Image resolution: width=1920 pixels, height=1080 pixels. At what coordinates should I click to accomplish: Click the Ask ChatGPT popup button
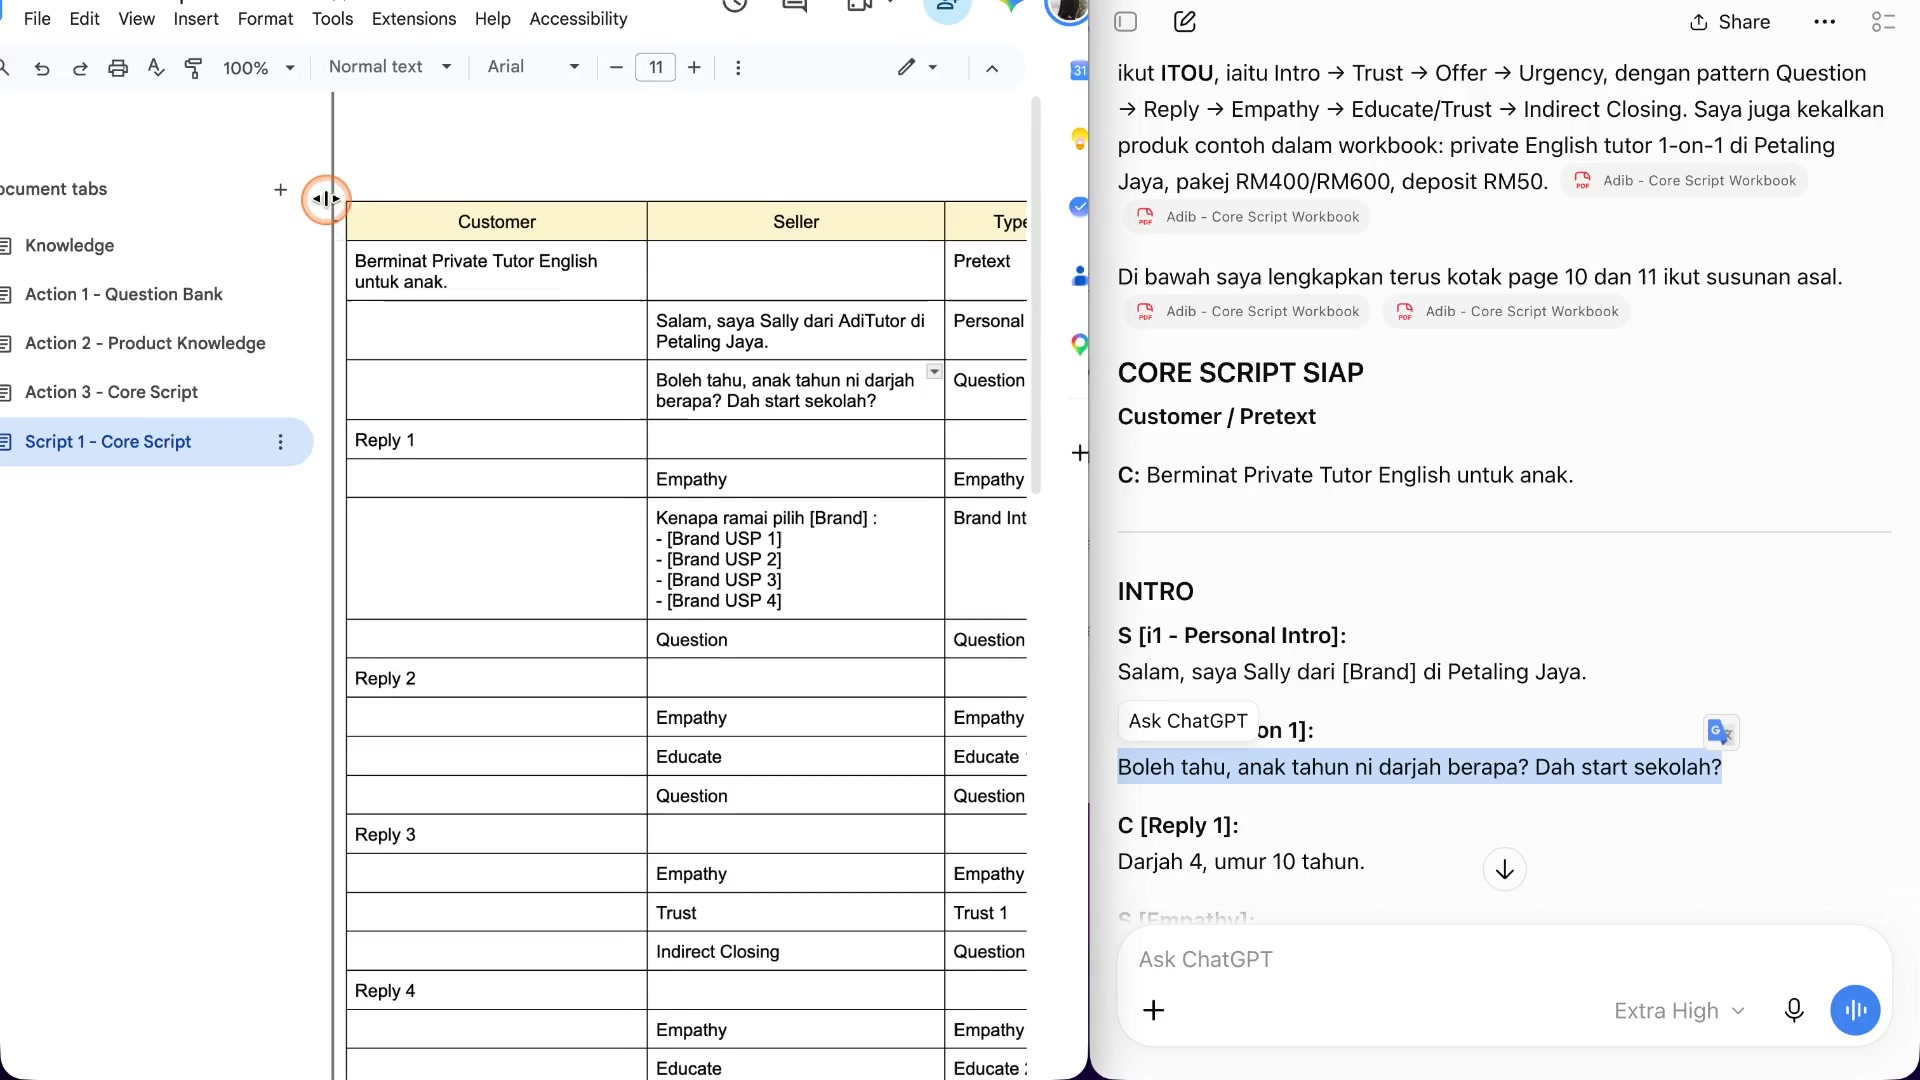click(x=1188, y=721)
